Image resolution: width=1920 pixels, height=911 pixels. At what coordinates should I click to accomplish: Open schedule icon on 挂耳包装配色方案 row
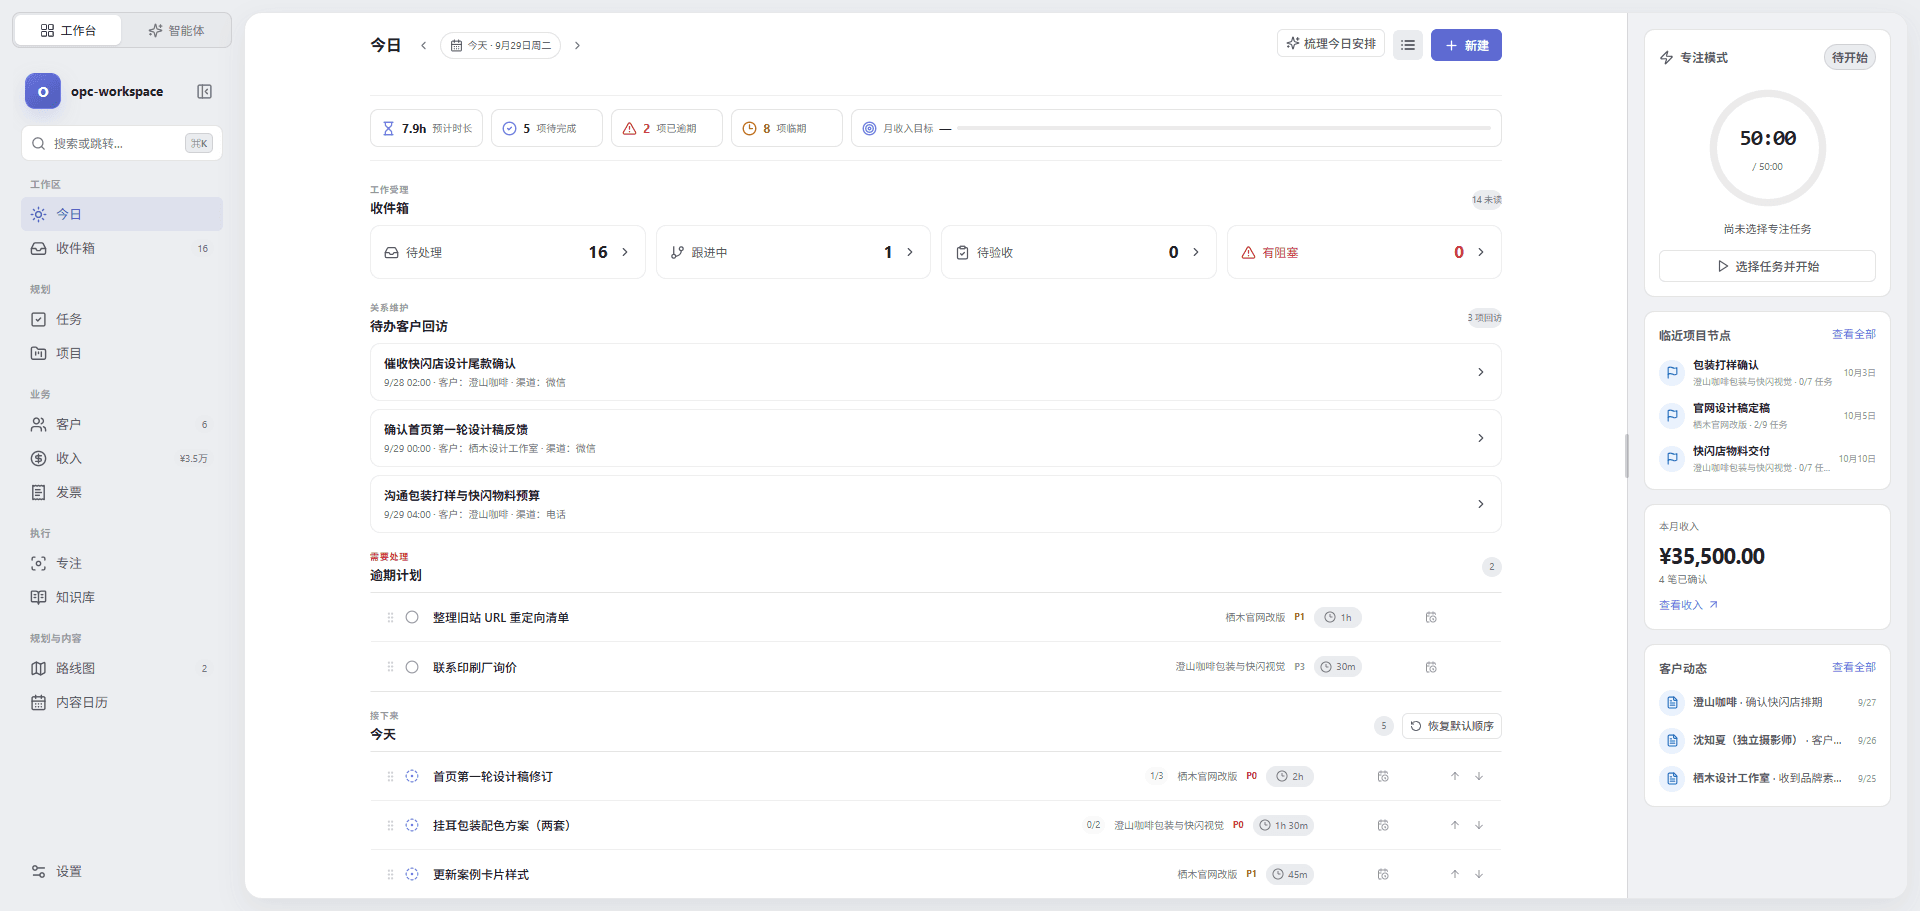pos(1383,825)
